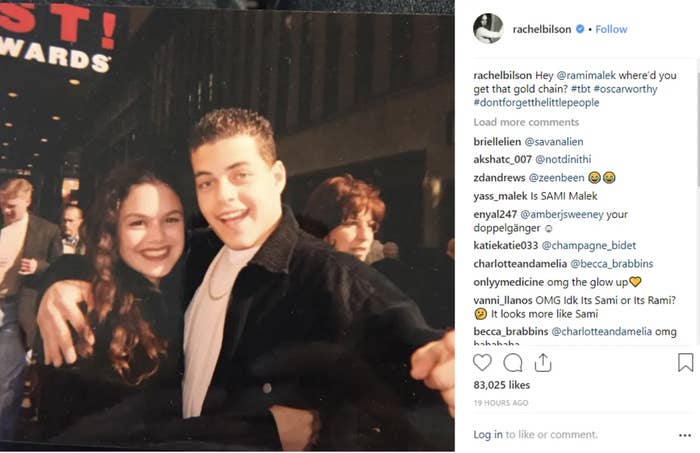Open the rachelbilson username in header
Image resolution: width=700 pixels, height=453 pixels.
click(x=542, y=29)
